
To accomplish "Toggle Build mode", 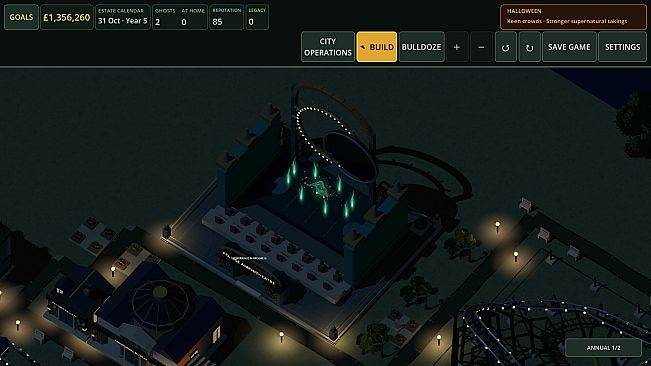I will click(377, 47).
